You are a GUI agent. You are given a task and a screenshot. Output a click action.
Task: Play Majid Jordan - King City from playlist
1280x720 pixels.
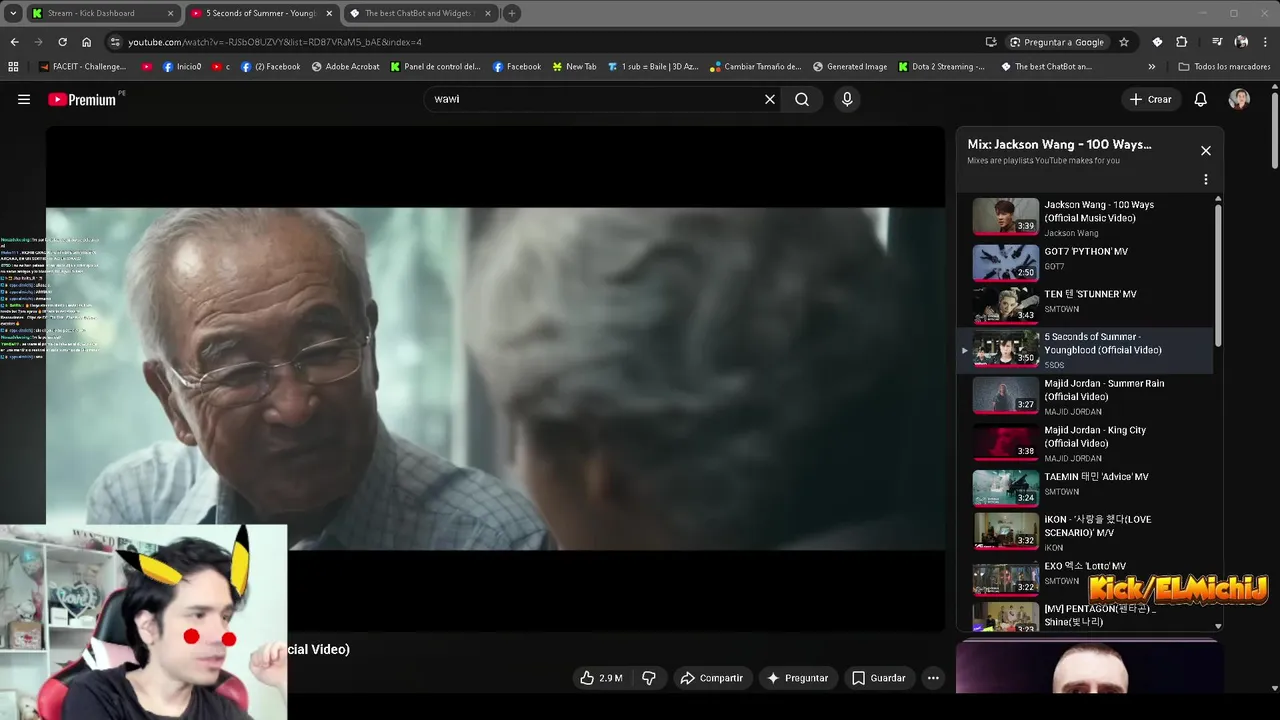pyautogui.click(x=1085, y=443)
